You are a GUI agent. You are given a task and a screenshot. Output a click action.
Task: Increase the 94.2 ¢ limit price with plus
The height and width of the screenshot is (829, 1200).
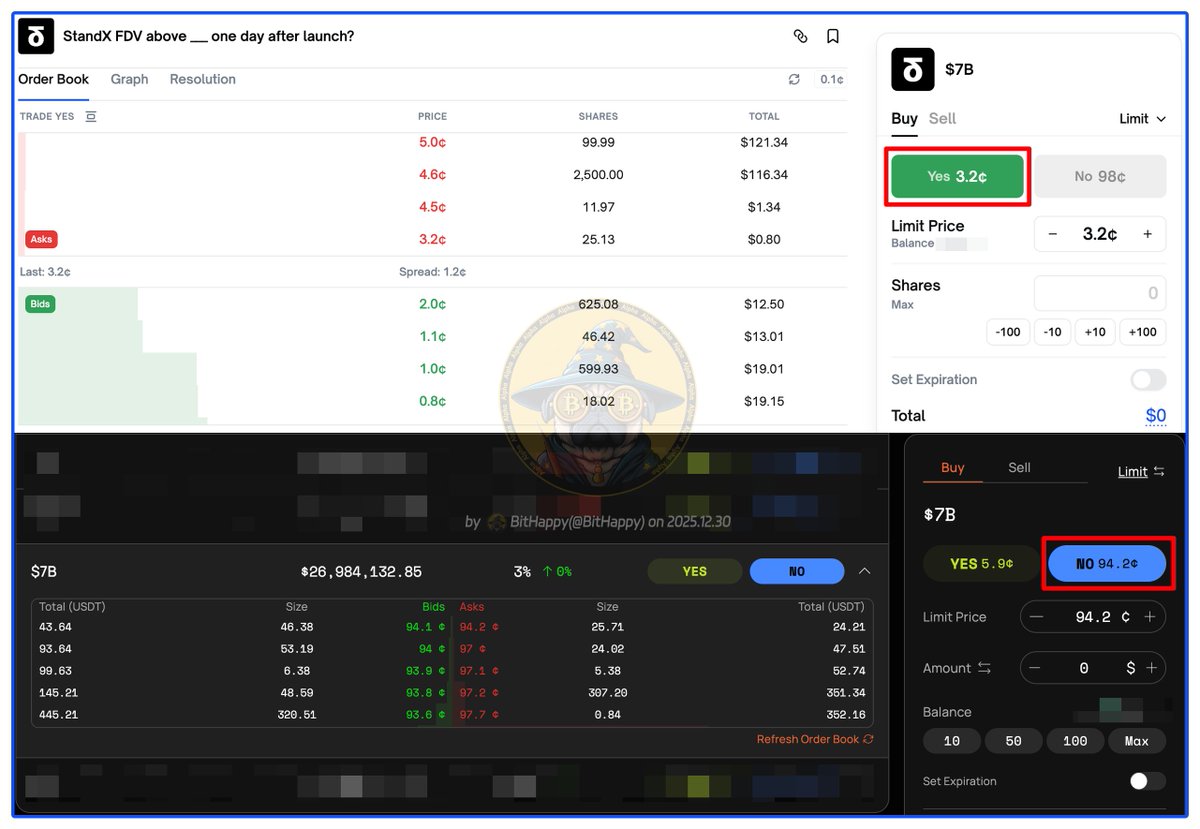[x=1150, y=617]
